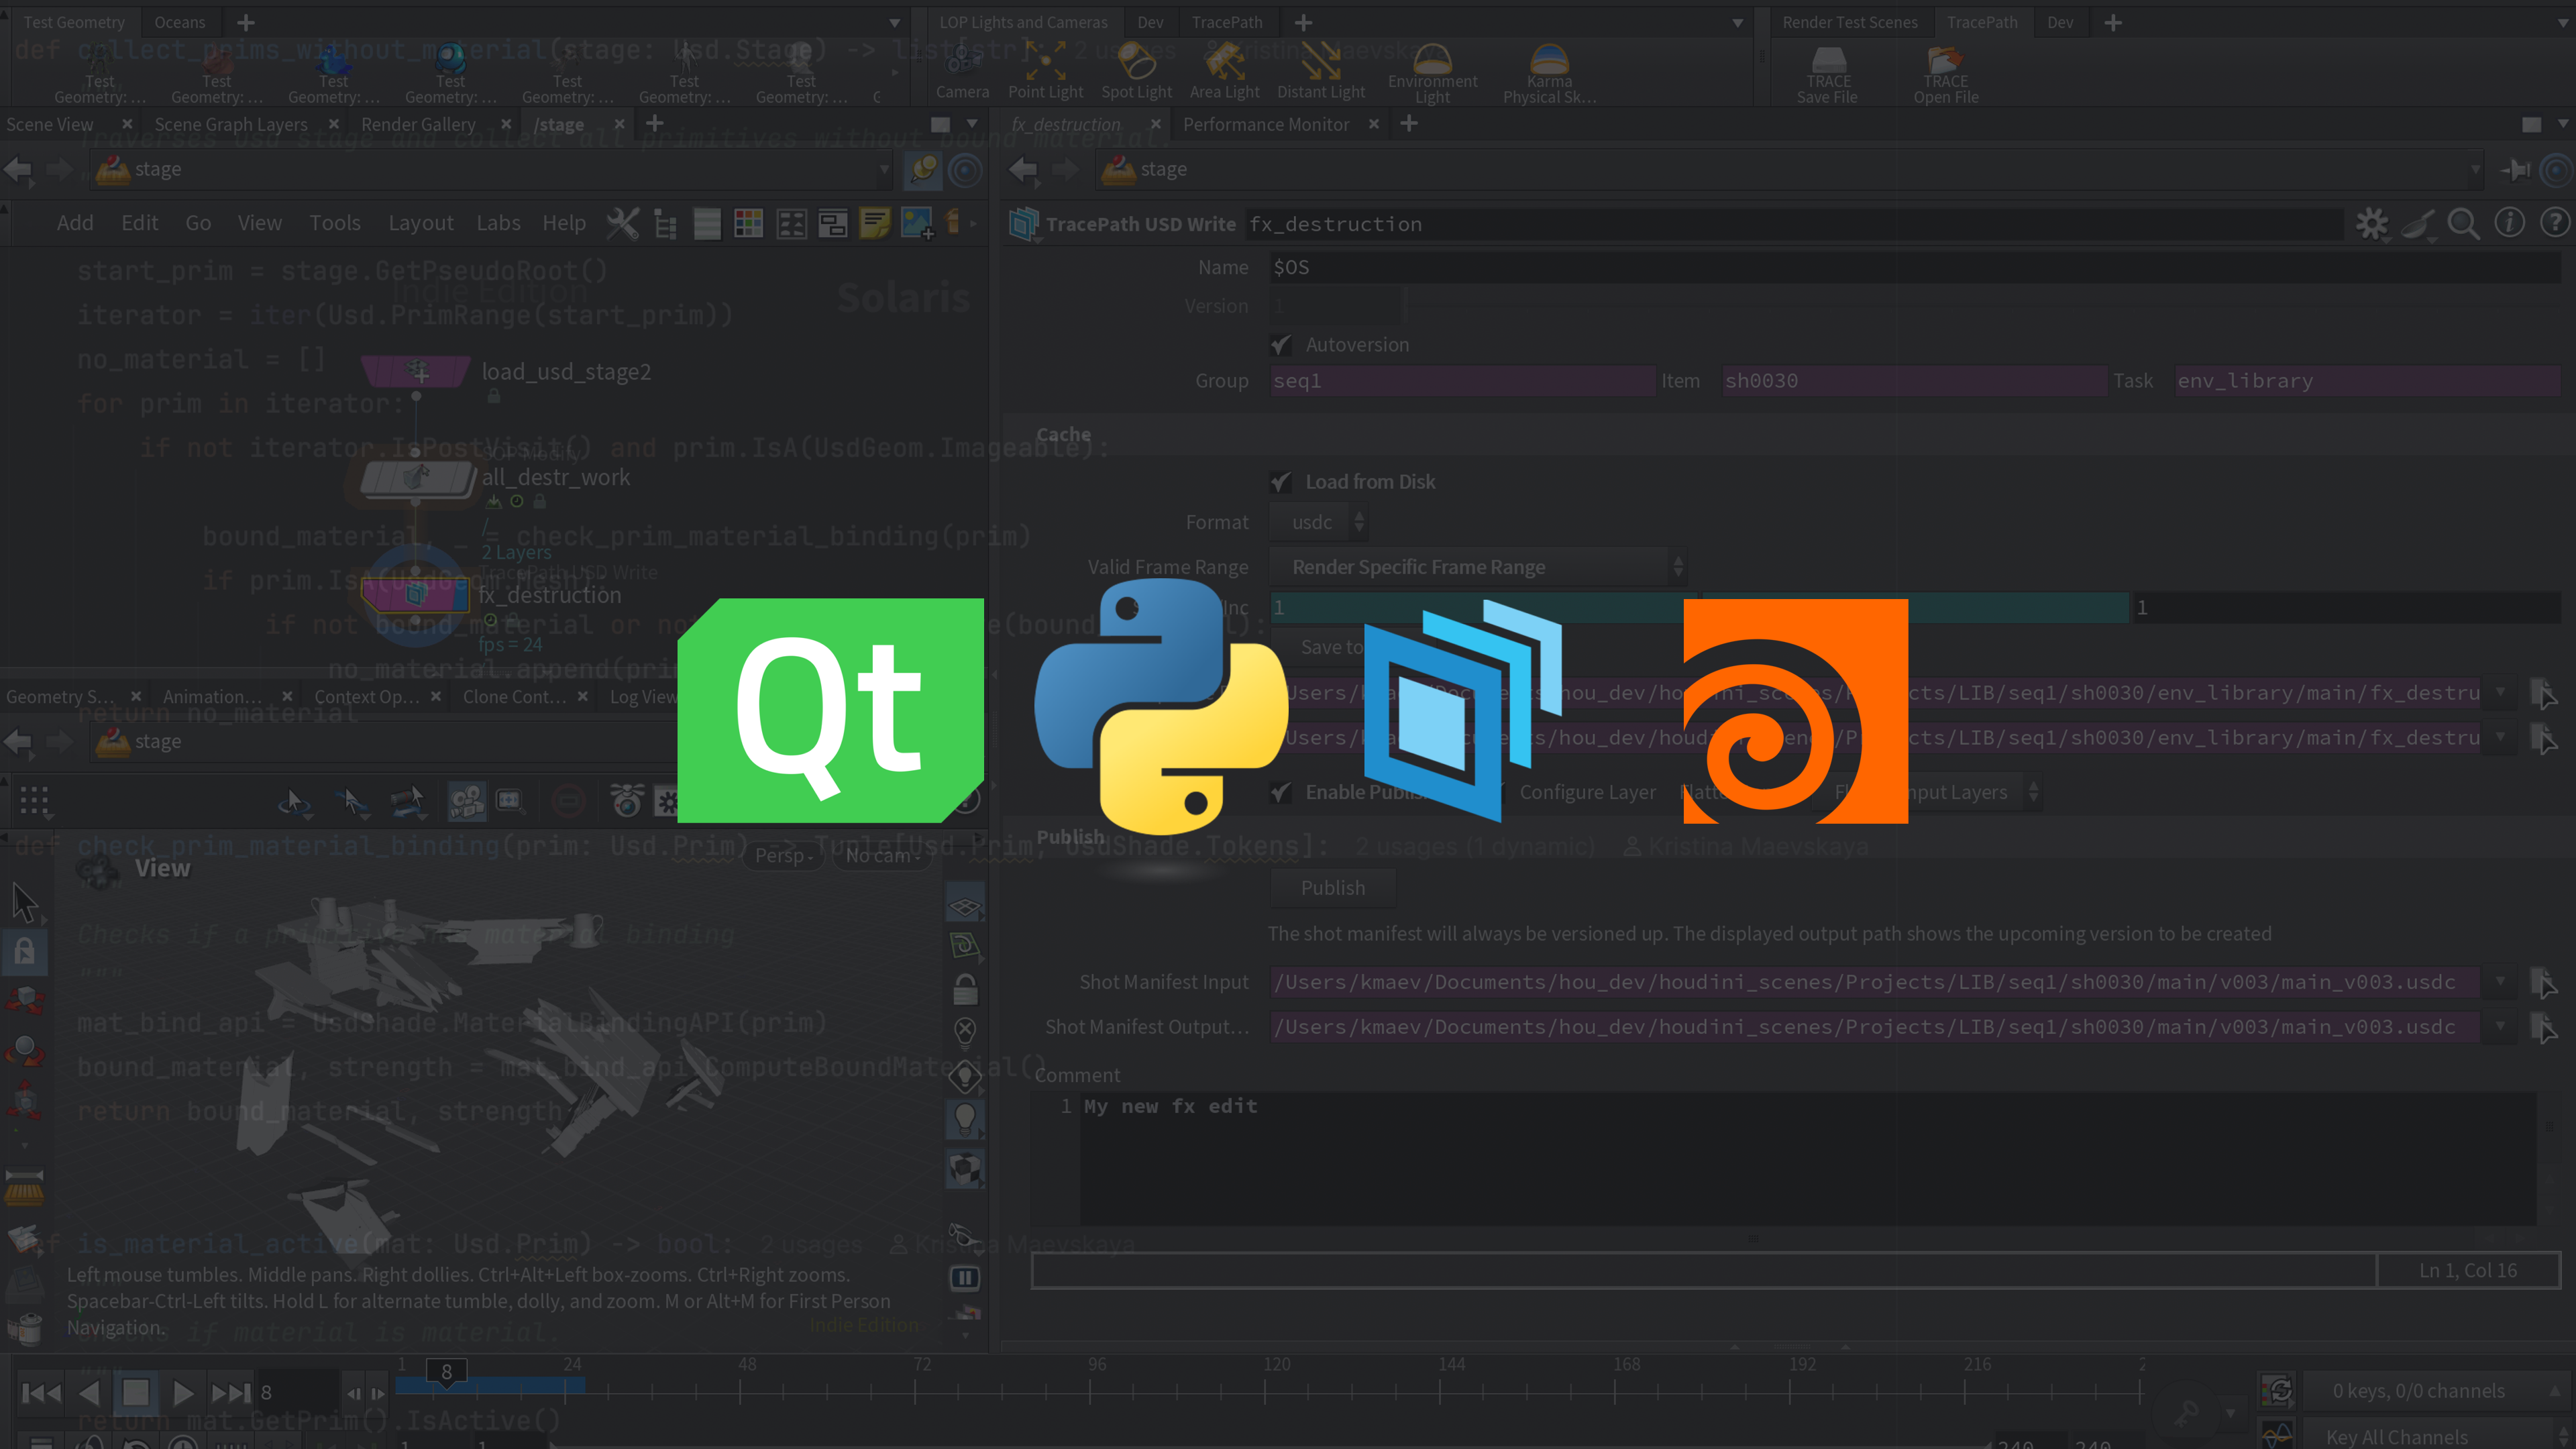Click the Item field showing sh0030
This screenshot has width=2576, height=1449.
(1914, 381)
